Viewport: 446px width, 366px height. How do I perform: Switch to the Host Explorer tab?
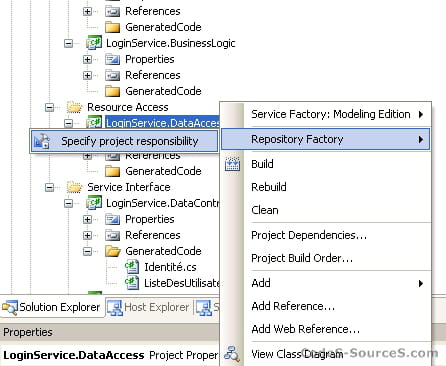tap(148, 307)
